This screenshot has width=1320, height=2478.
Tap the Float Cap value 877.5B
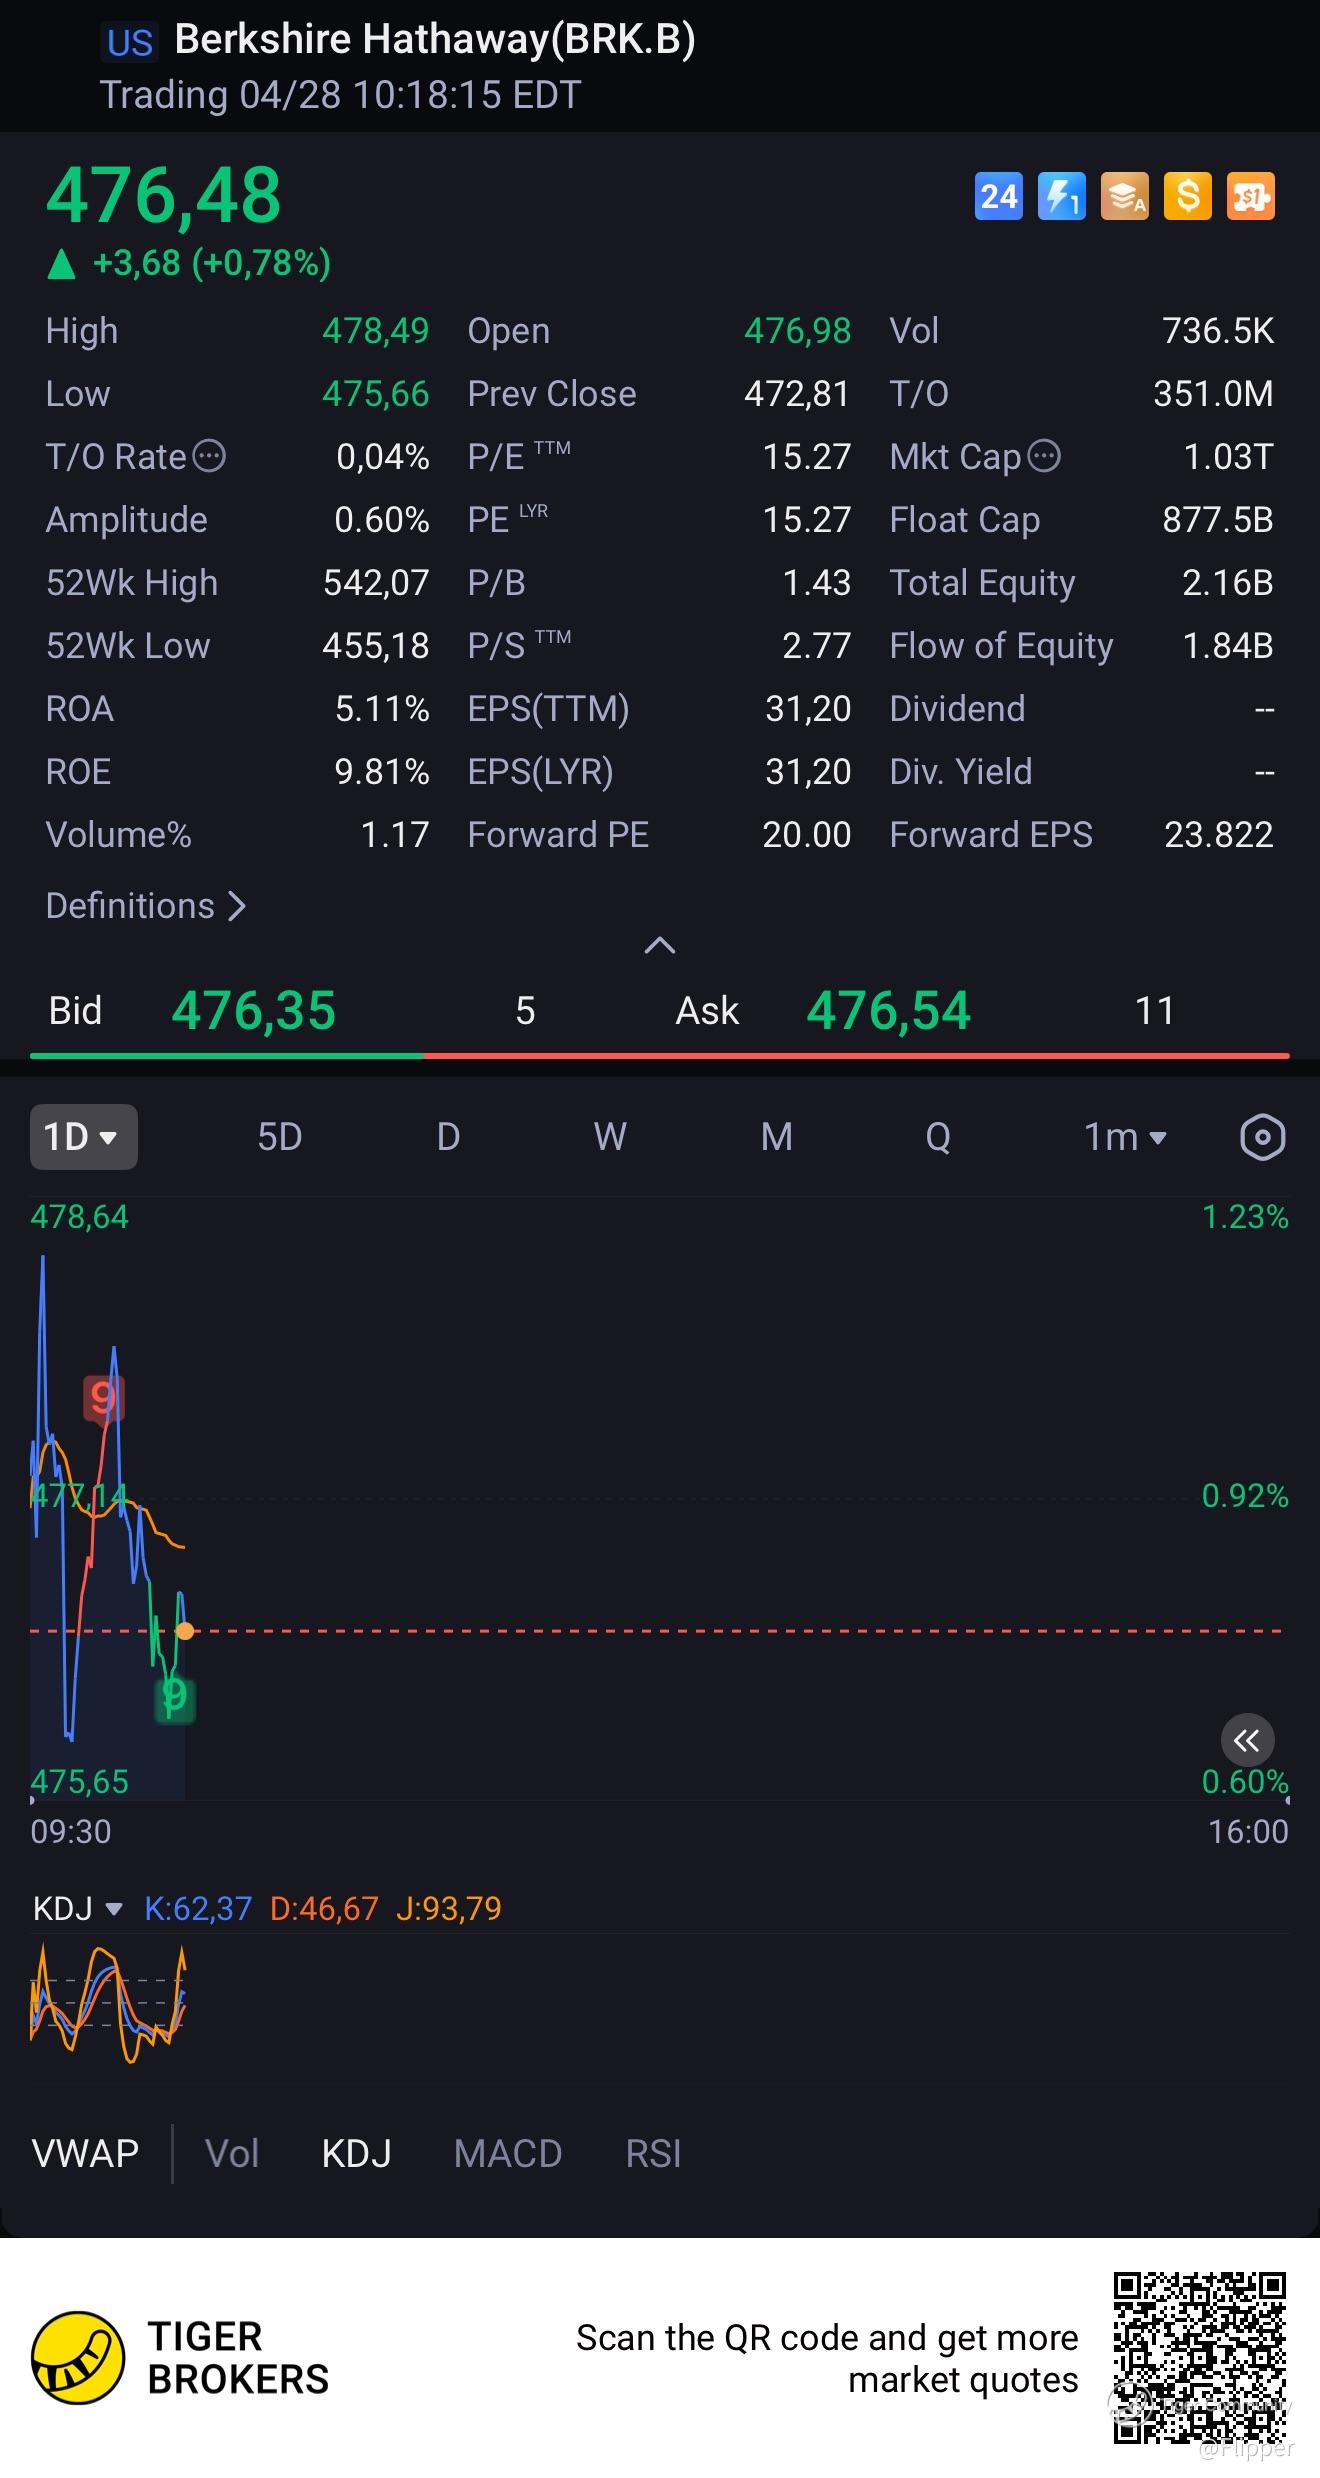click(1218, 520)
